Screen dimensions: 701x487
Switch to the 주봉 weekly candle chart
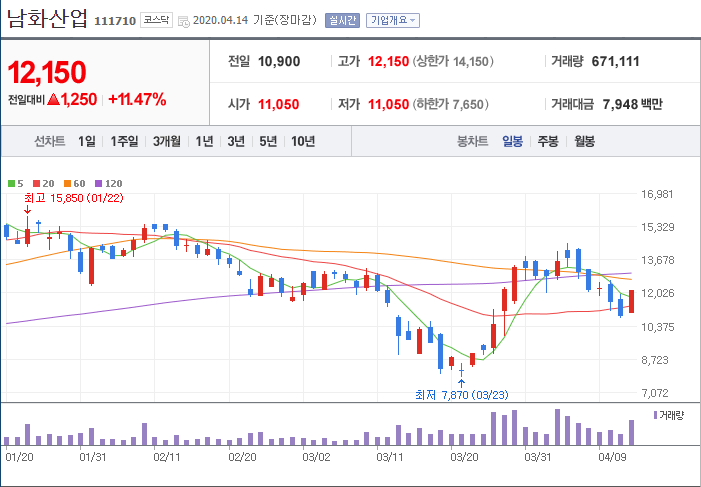(548, 142)
